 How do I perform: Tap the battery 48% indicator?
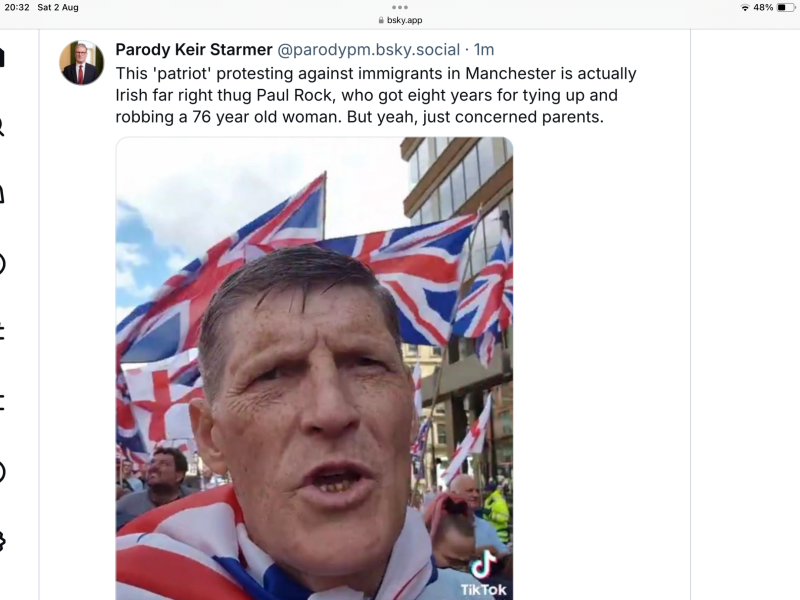(775, 8)
